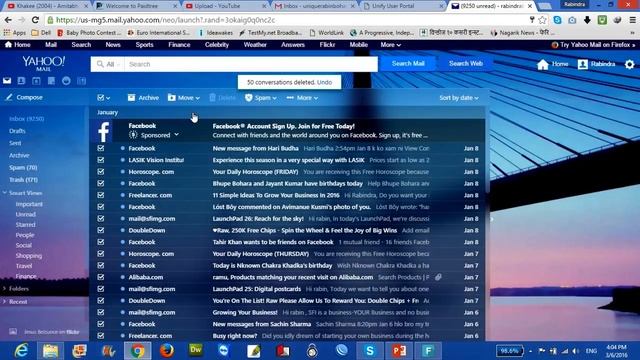Open the Messenger smiley icon

pos(66,81)
